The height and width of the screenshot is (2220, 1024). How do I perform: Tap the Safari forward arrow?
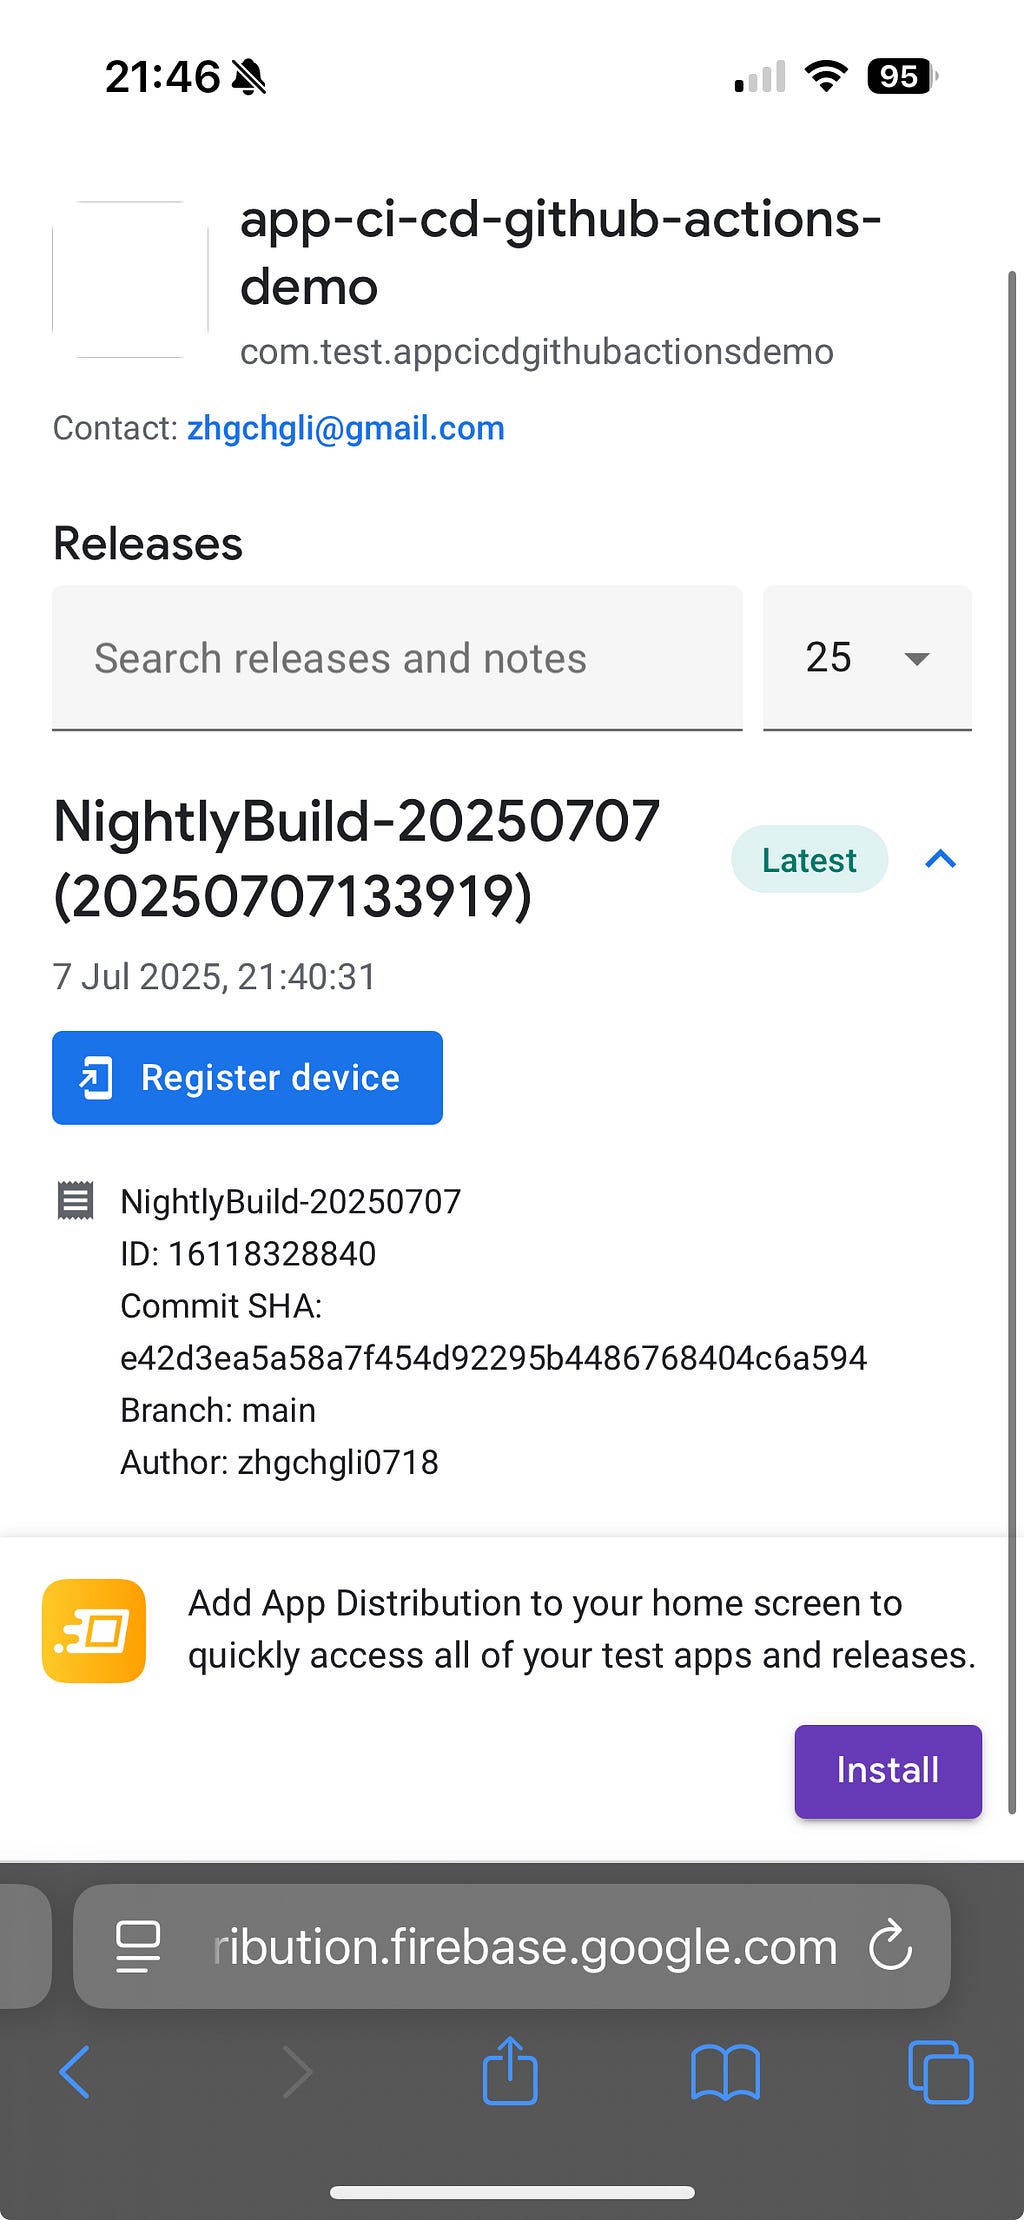click(x=297, y=2071)
